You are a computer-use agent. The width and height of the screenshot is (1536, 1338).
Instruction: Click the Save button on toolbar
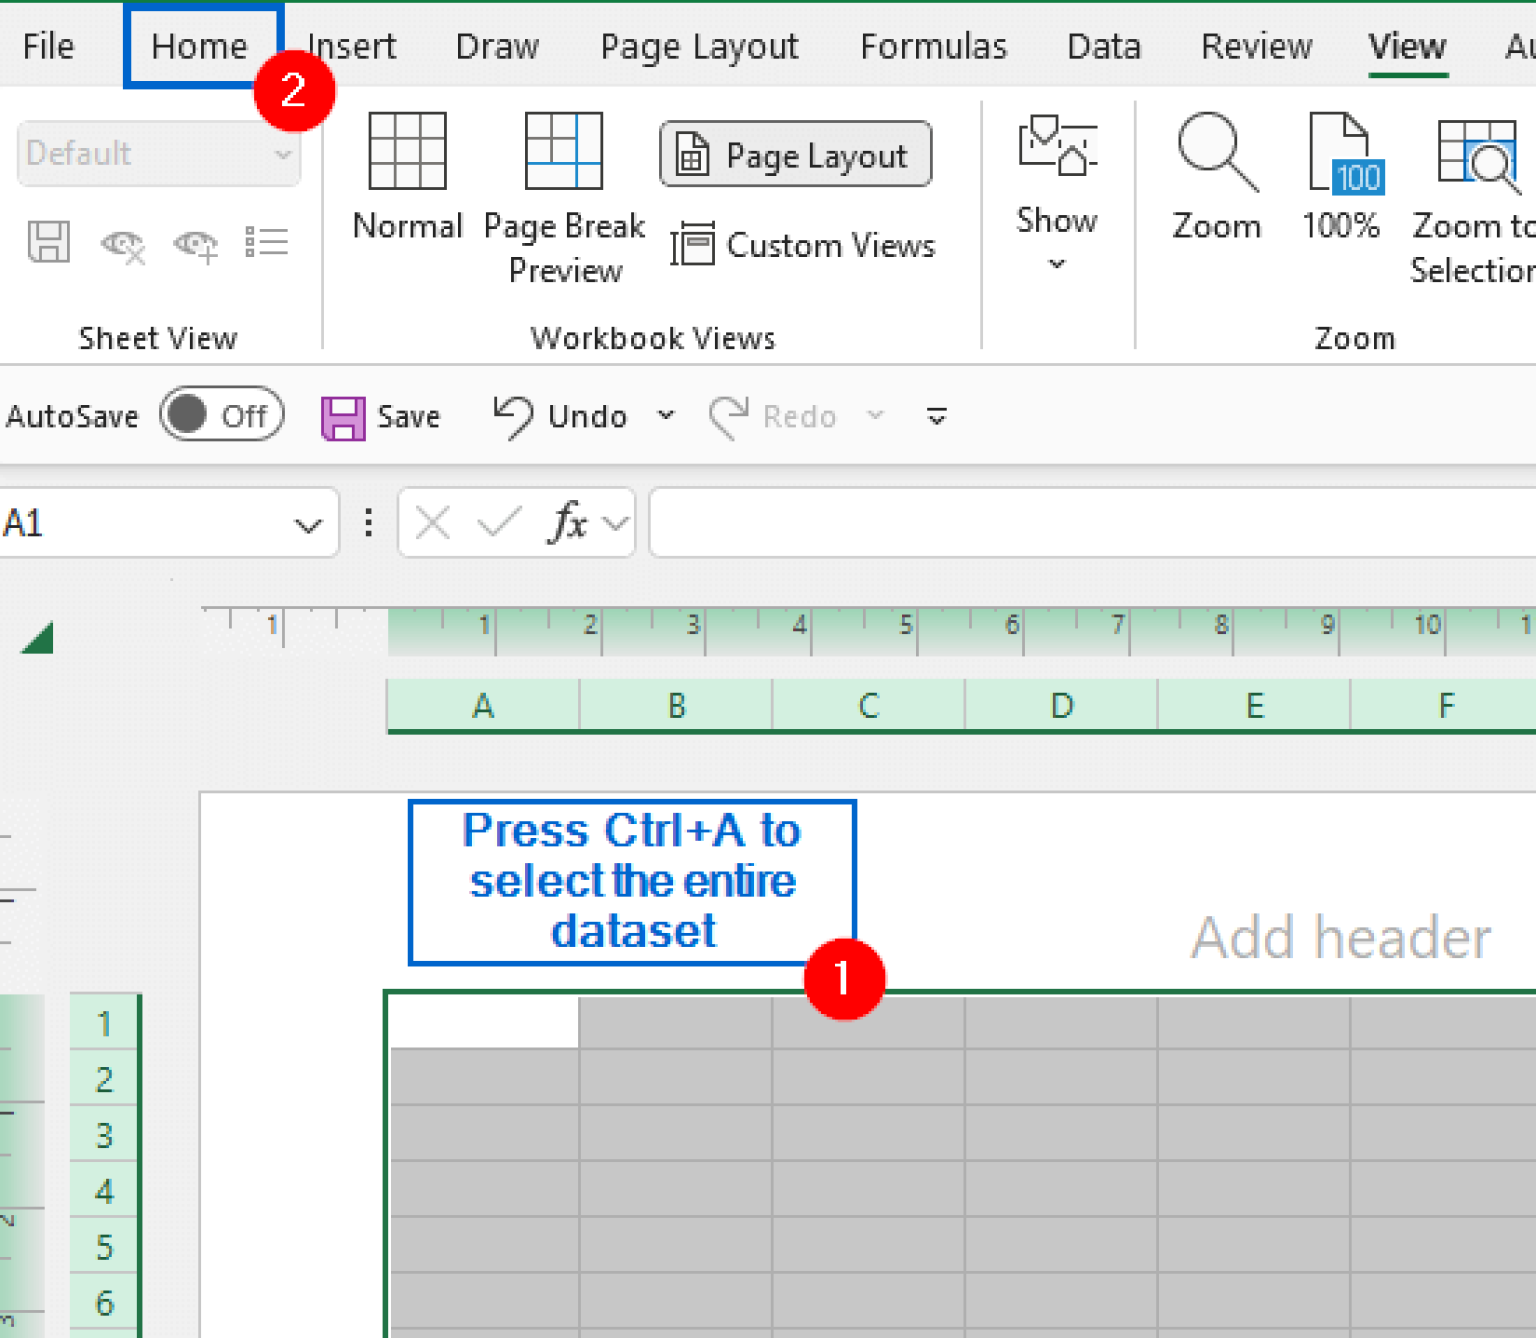380,416
